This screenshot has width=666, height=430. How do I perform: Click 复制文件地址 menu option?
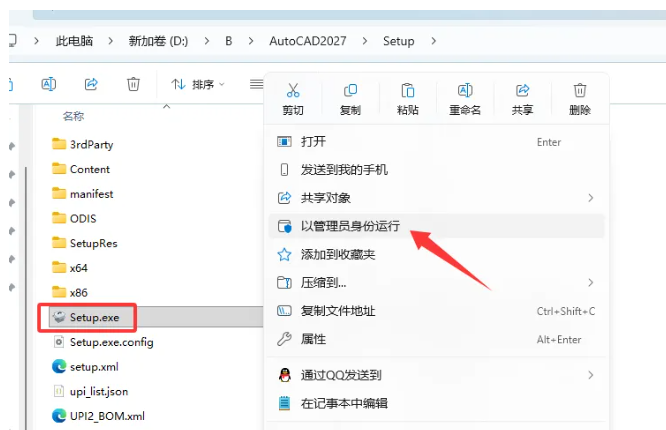point(338,311)
